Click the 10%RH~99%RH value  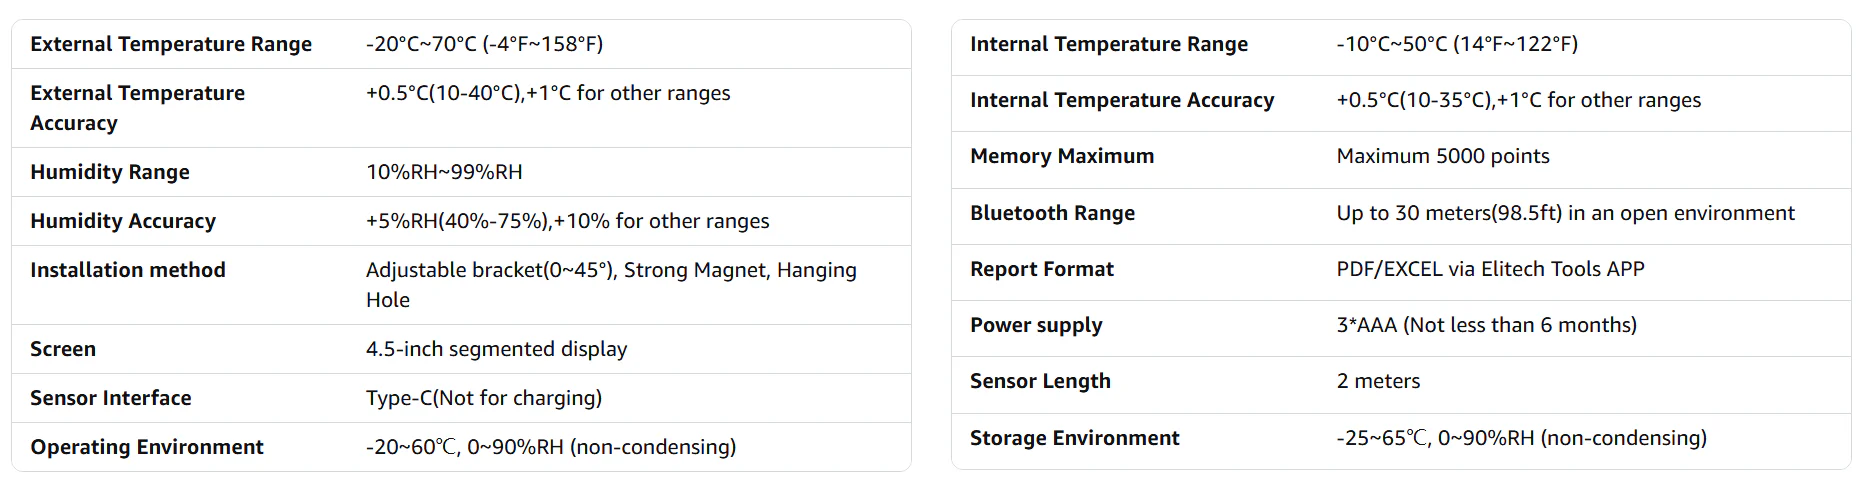(x=444, y=172)
